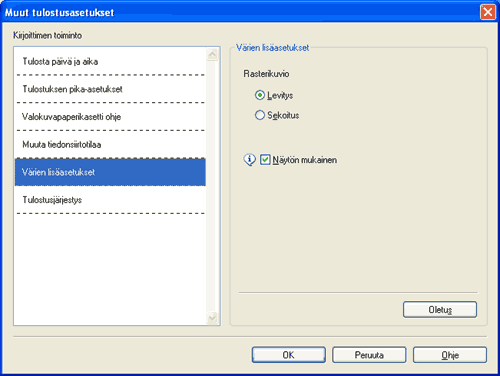Click the scrollbar track in function list
Screen dimensions: 500x376
pos(213,186)
